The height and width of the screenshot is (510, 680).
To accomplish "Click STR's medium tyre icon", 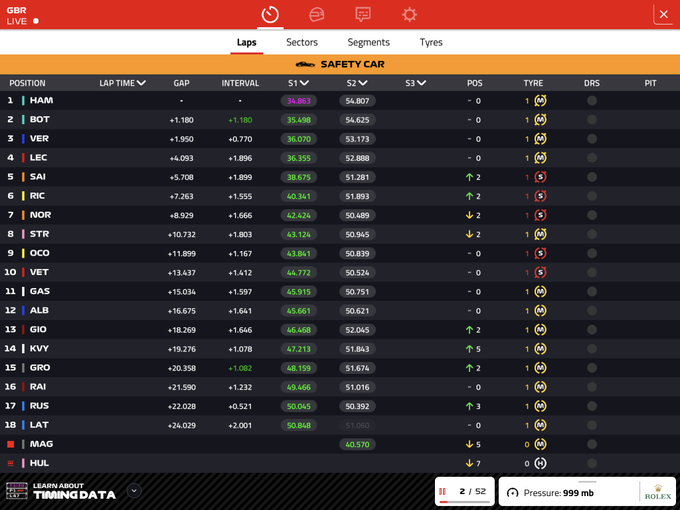I will (x=540, y=234).
